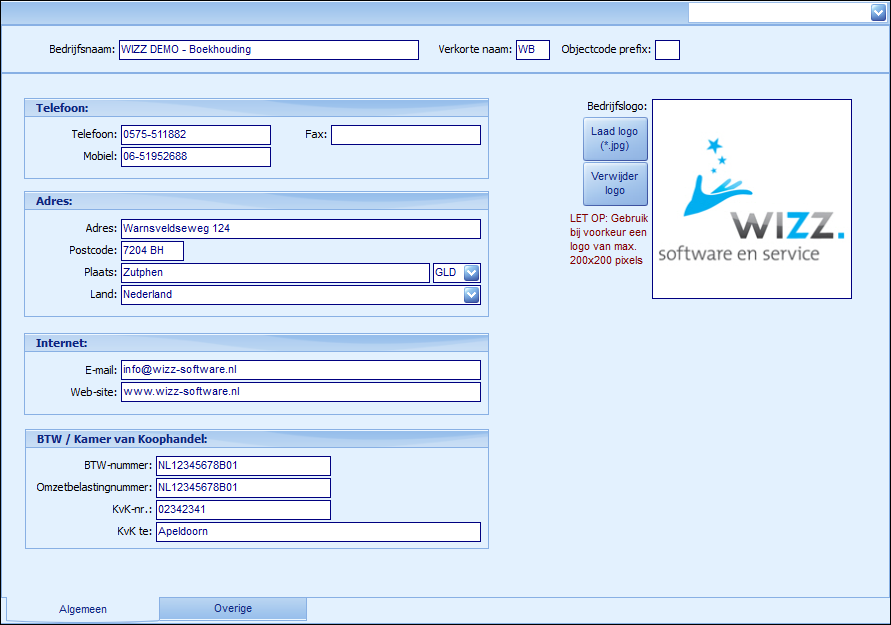Focus the Verkorte naam field

tap(532, 50)
